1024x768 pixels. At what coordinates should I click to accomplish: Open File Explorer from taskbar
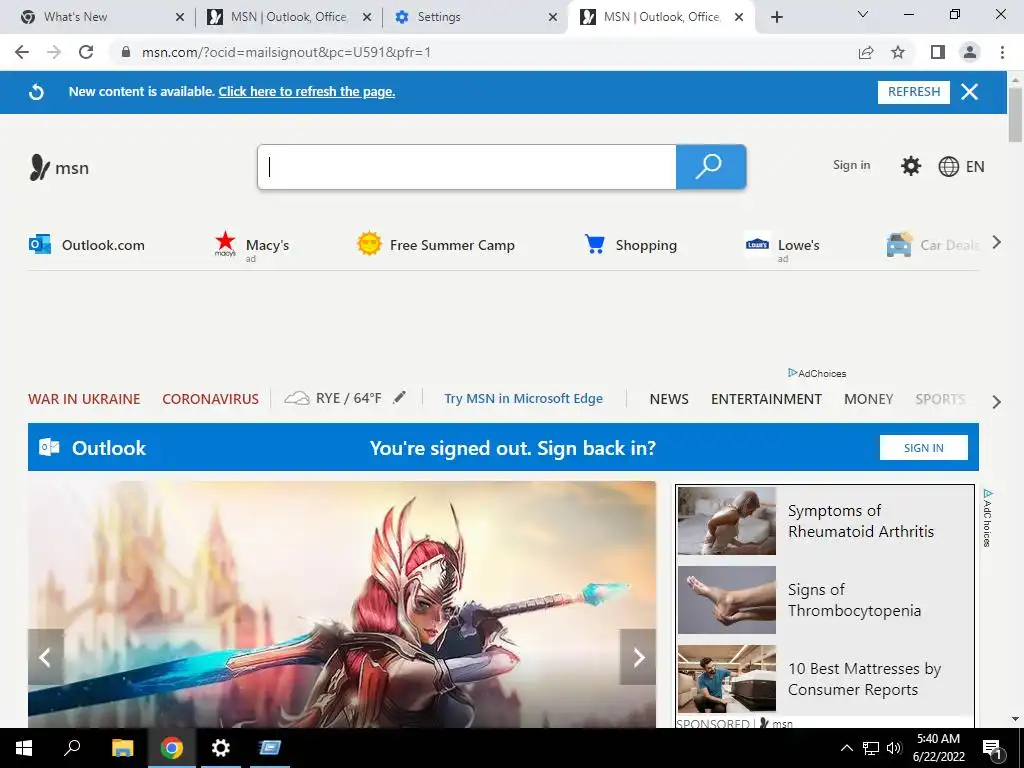(122, 748)
